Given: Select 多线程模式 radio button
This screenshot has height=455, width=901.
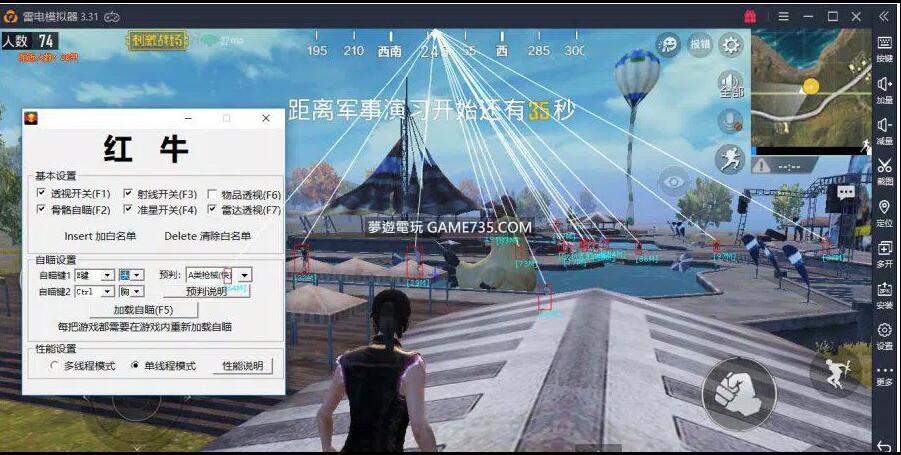Looking at the screenshot, I should (54, 365).
